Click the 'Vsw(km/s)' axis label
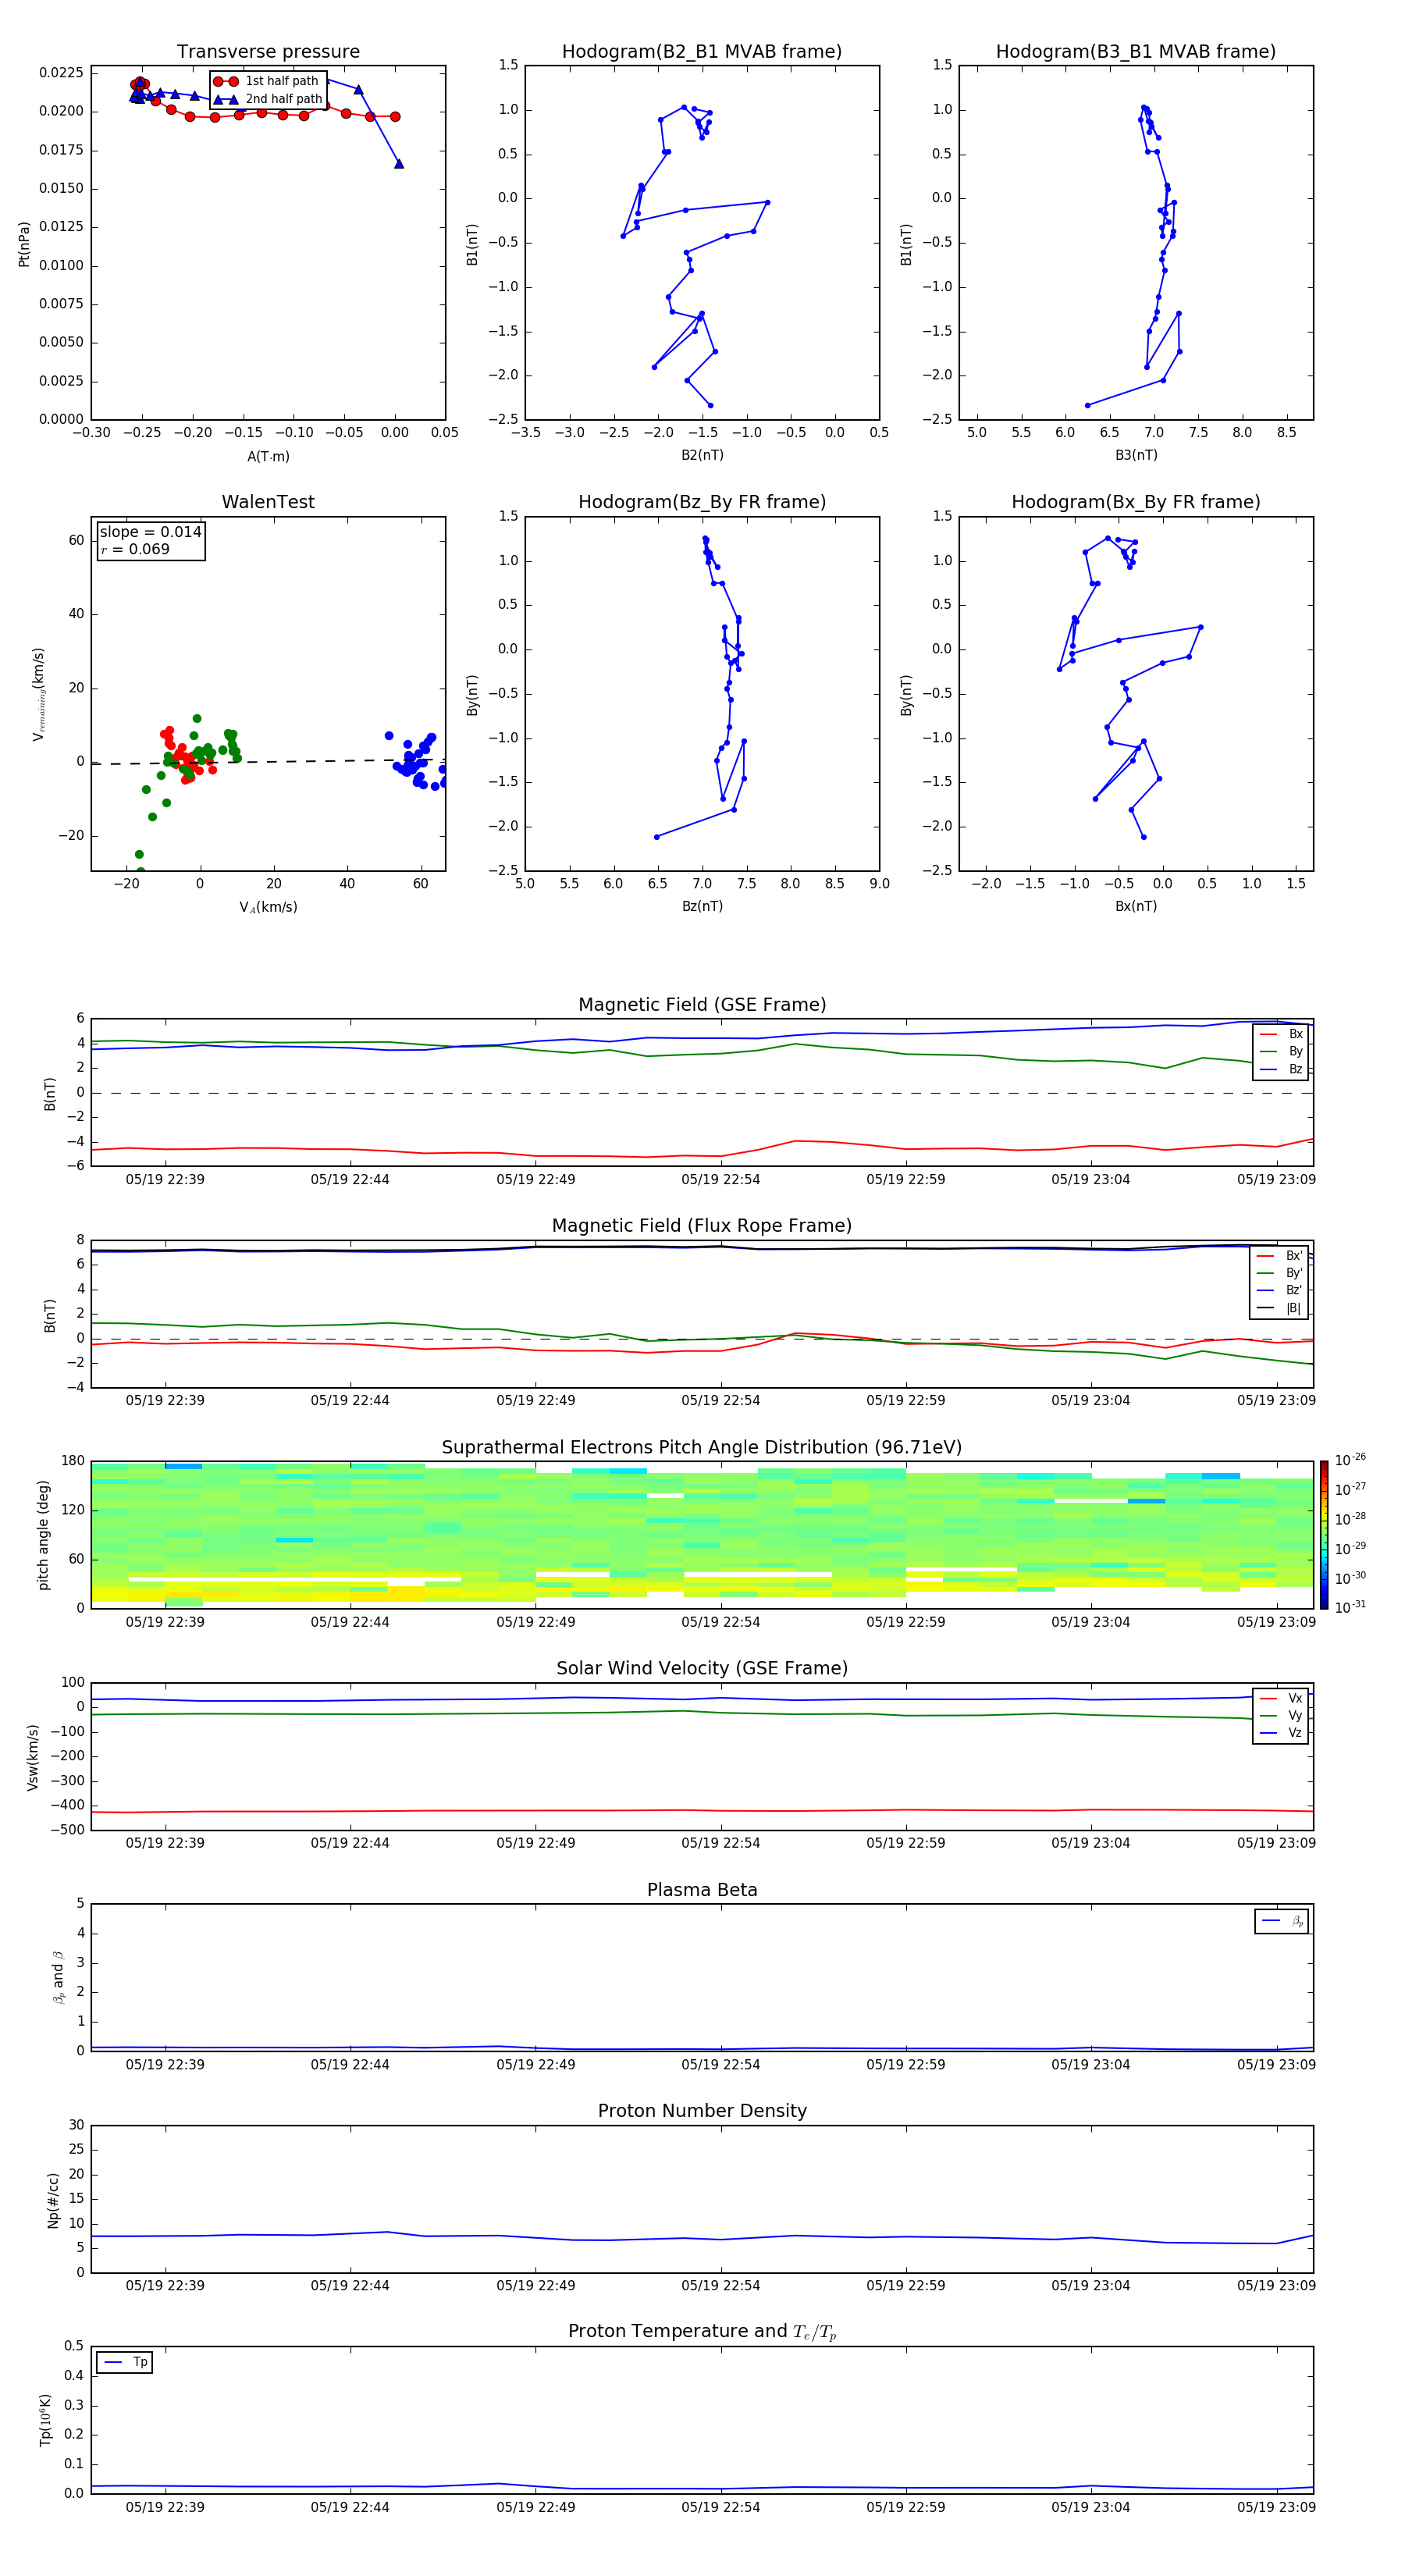Viewport: 1405px width, 2576px height. [33, 1757]
